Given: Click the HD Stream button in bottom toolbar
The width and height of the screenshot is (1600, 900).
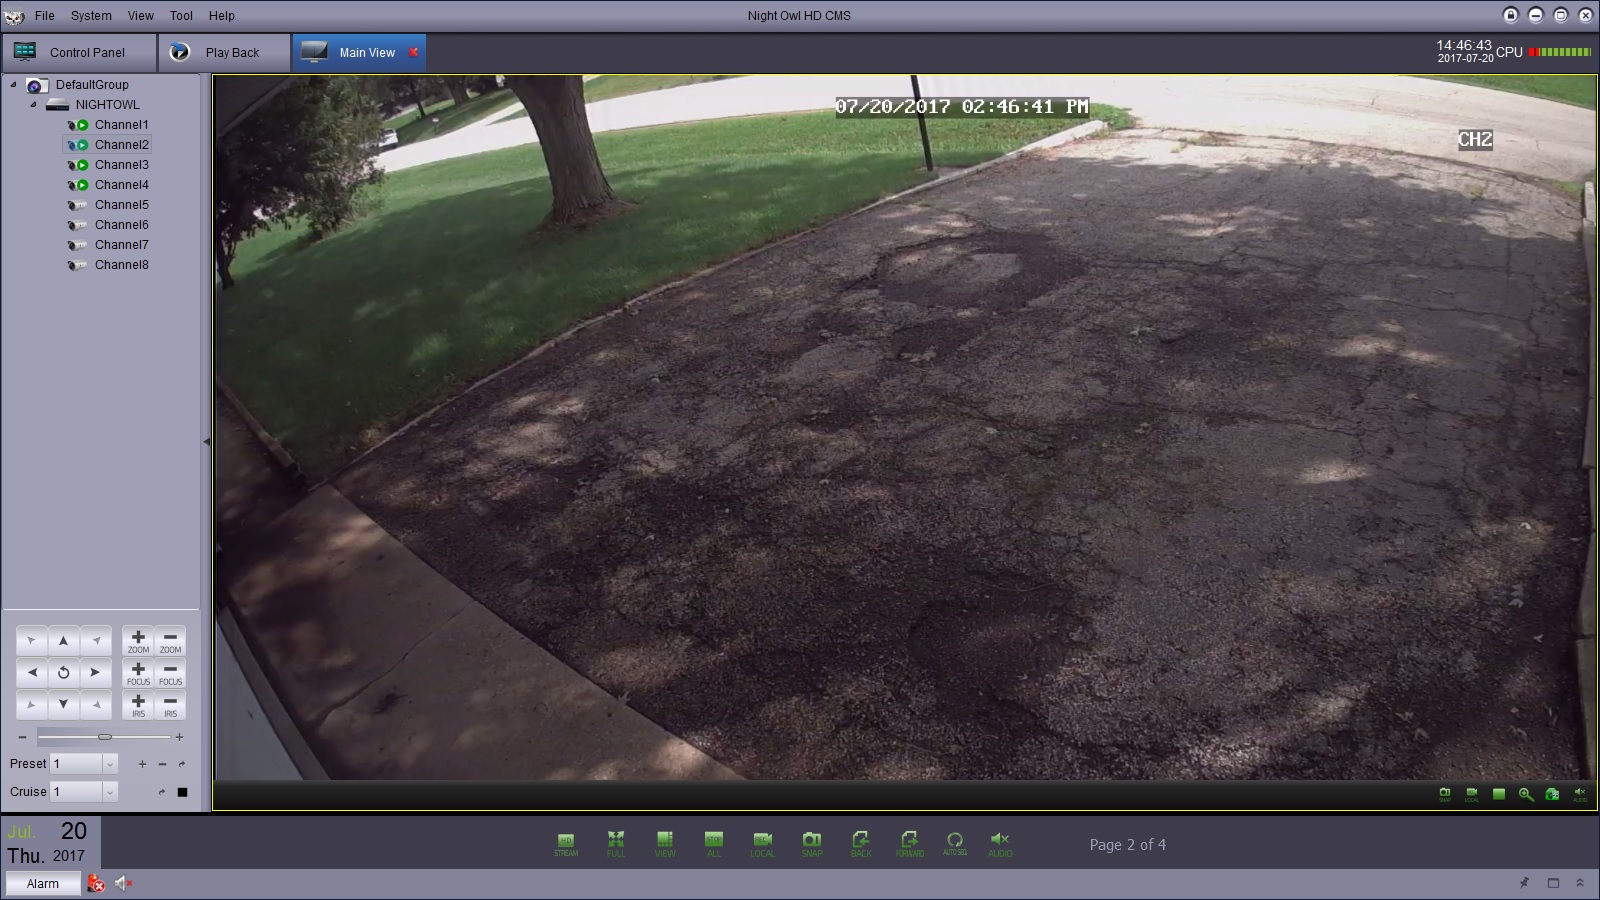Looking at the screenshot, I should [566, 843].
